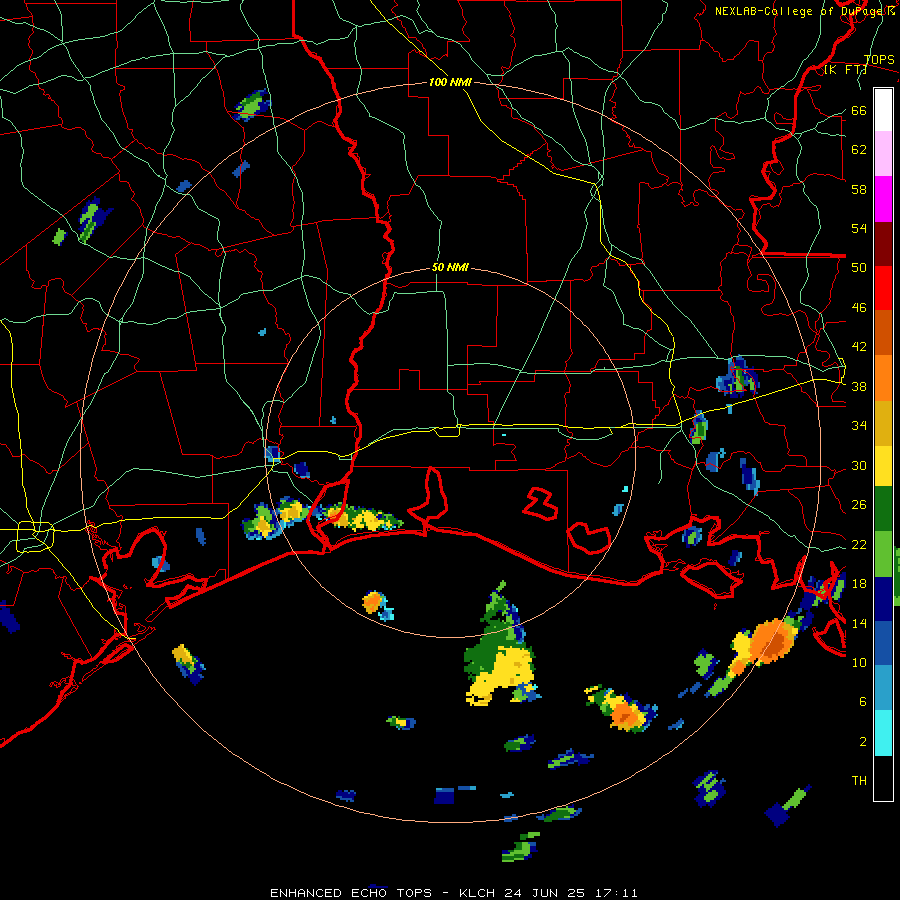Click the "26" legend value
Screen dimensions: 900x900
point(859,505)
